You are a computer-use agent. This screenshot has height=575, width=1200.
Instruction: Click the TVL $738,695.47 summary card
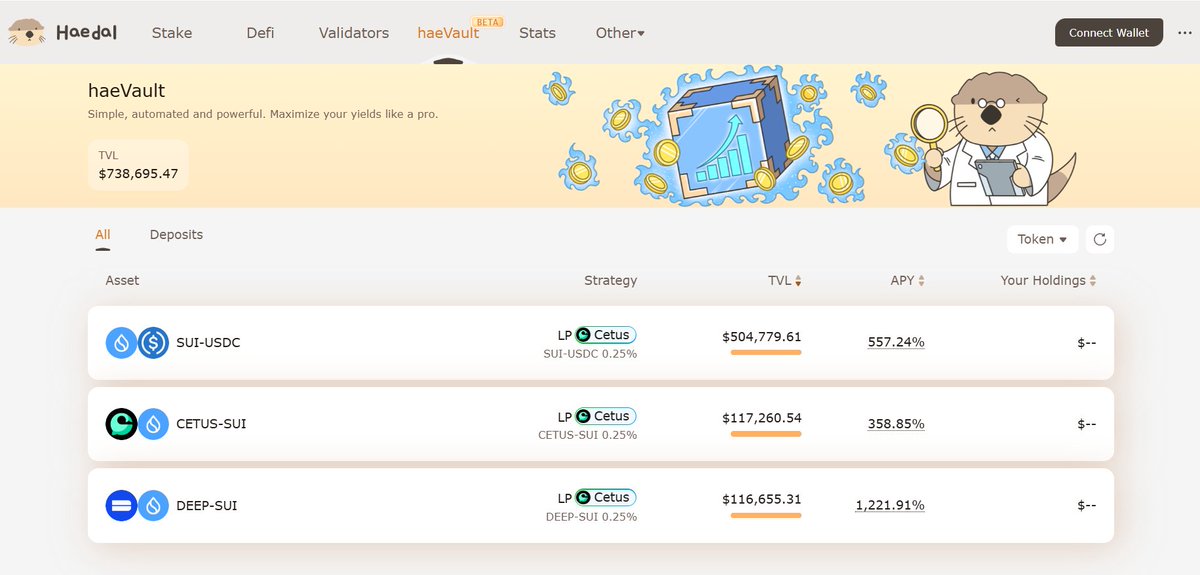138,165
